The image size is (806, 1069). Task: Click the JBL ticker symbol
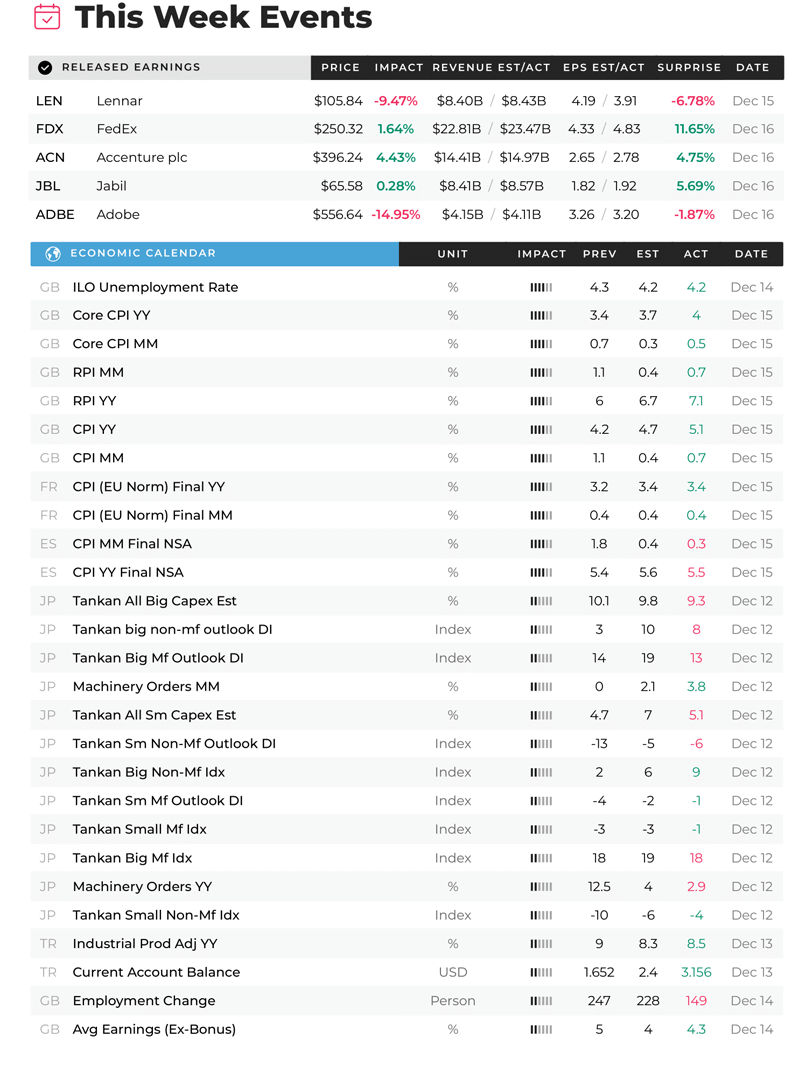[48, 186]
